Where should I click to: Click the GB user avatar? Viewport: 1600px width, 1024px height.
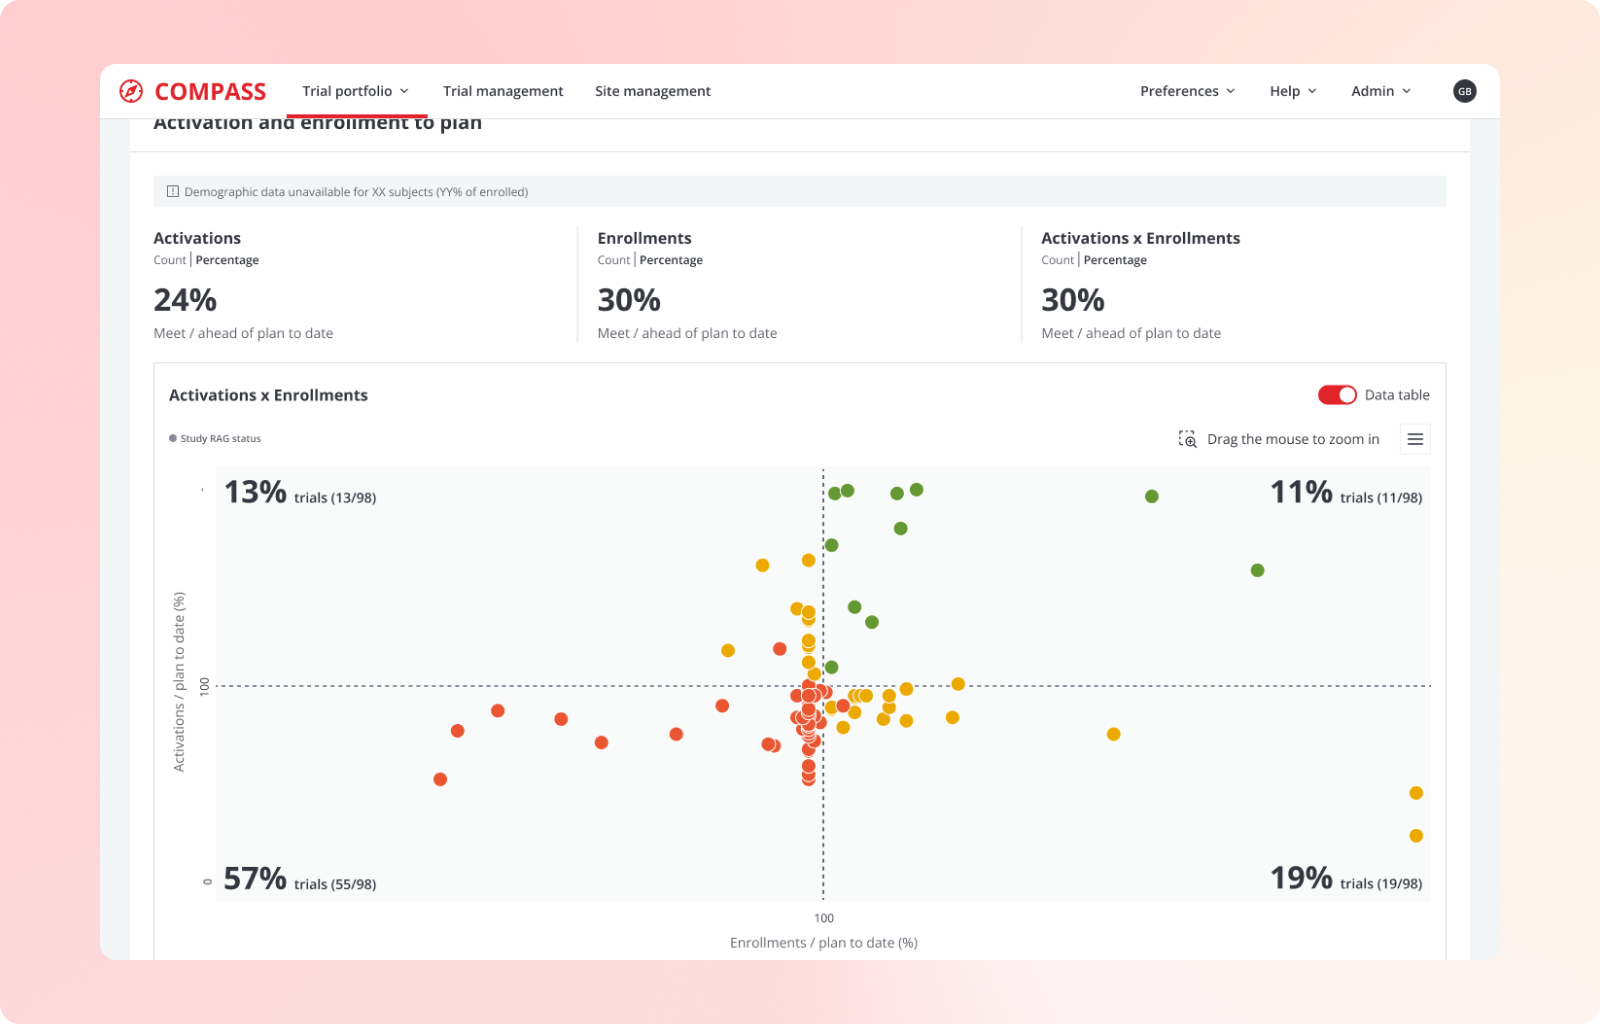click(x=1464, y=91)
